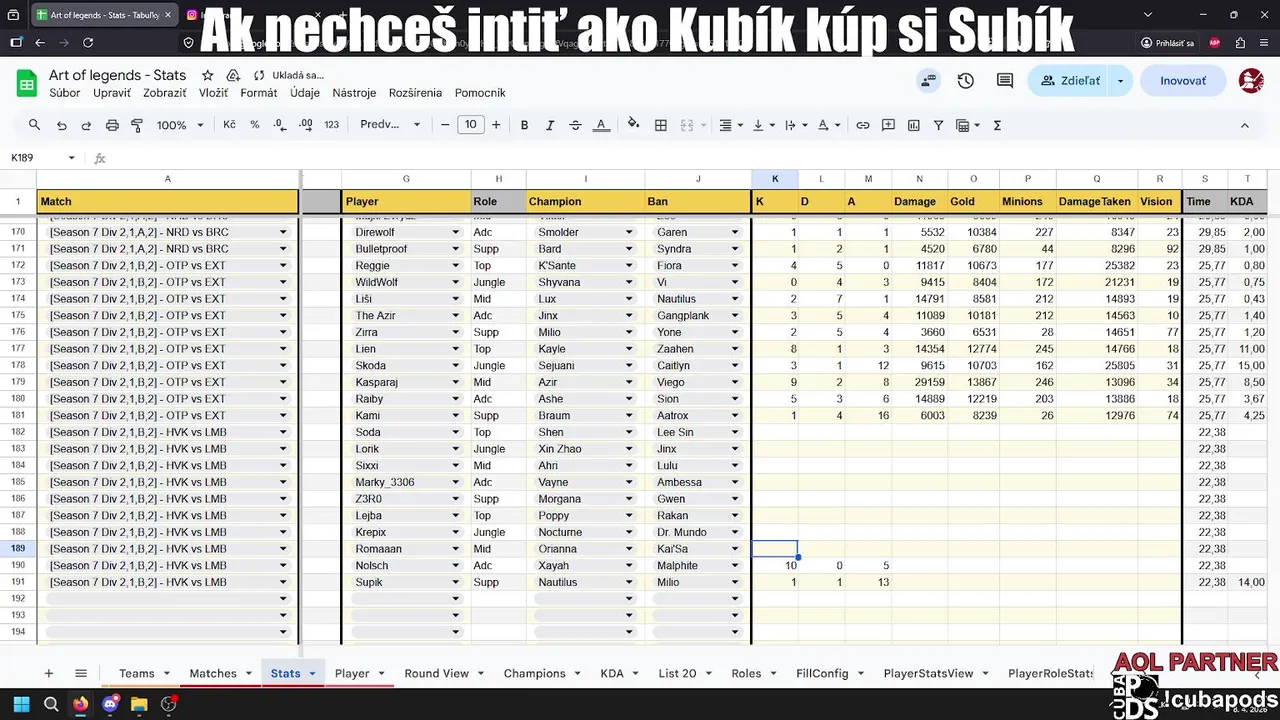This screenshot has width=1280, height=720.
Task: Switch to the KDA sheet tab
Action: (612, 674)
